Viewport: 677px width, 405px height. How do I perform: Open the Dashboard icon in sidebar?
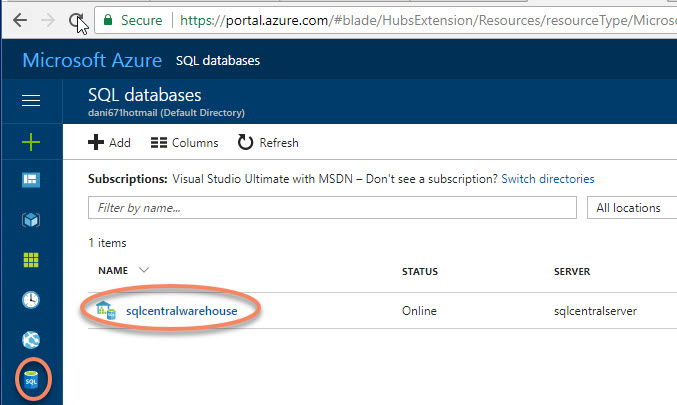pyautogui.click(x=31, y=180)
